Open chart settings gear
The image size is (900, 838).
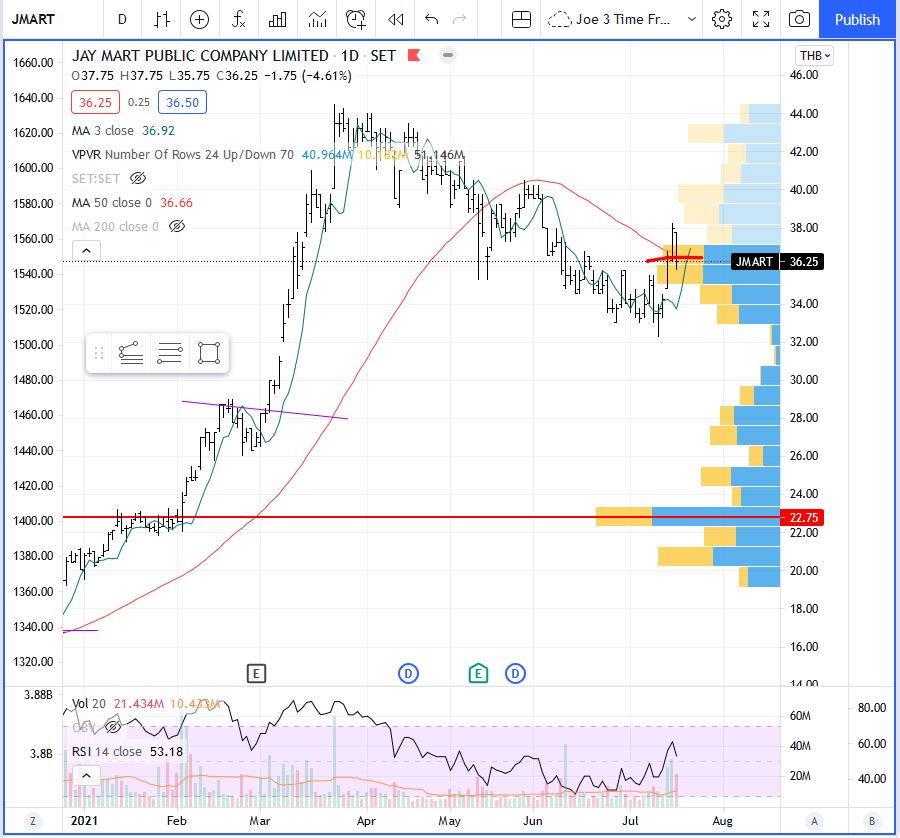coord(721,20)
